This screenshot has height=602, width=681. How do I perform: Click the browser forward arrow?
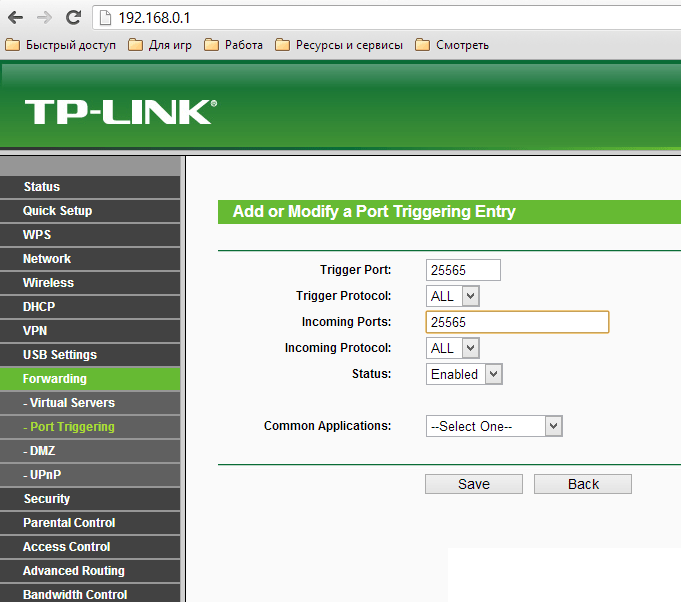point(44,18)
